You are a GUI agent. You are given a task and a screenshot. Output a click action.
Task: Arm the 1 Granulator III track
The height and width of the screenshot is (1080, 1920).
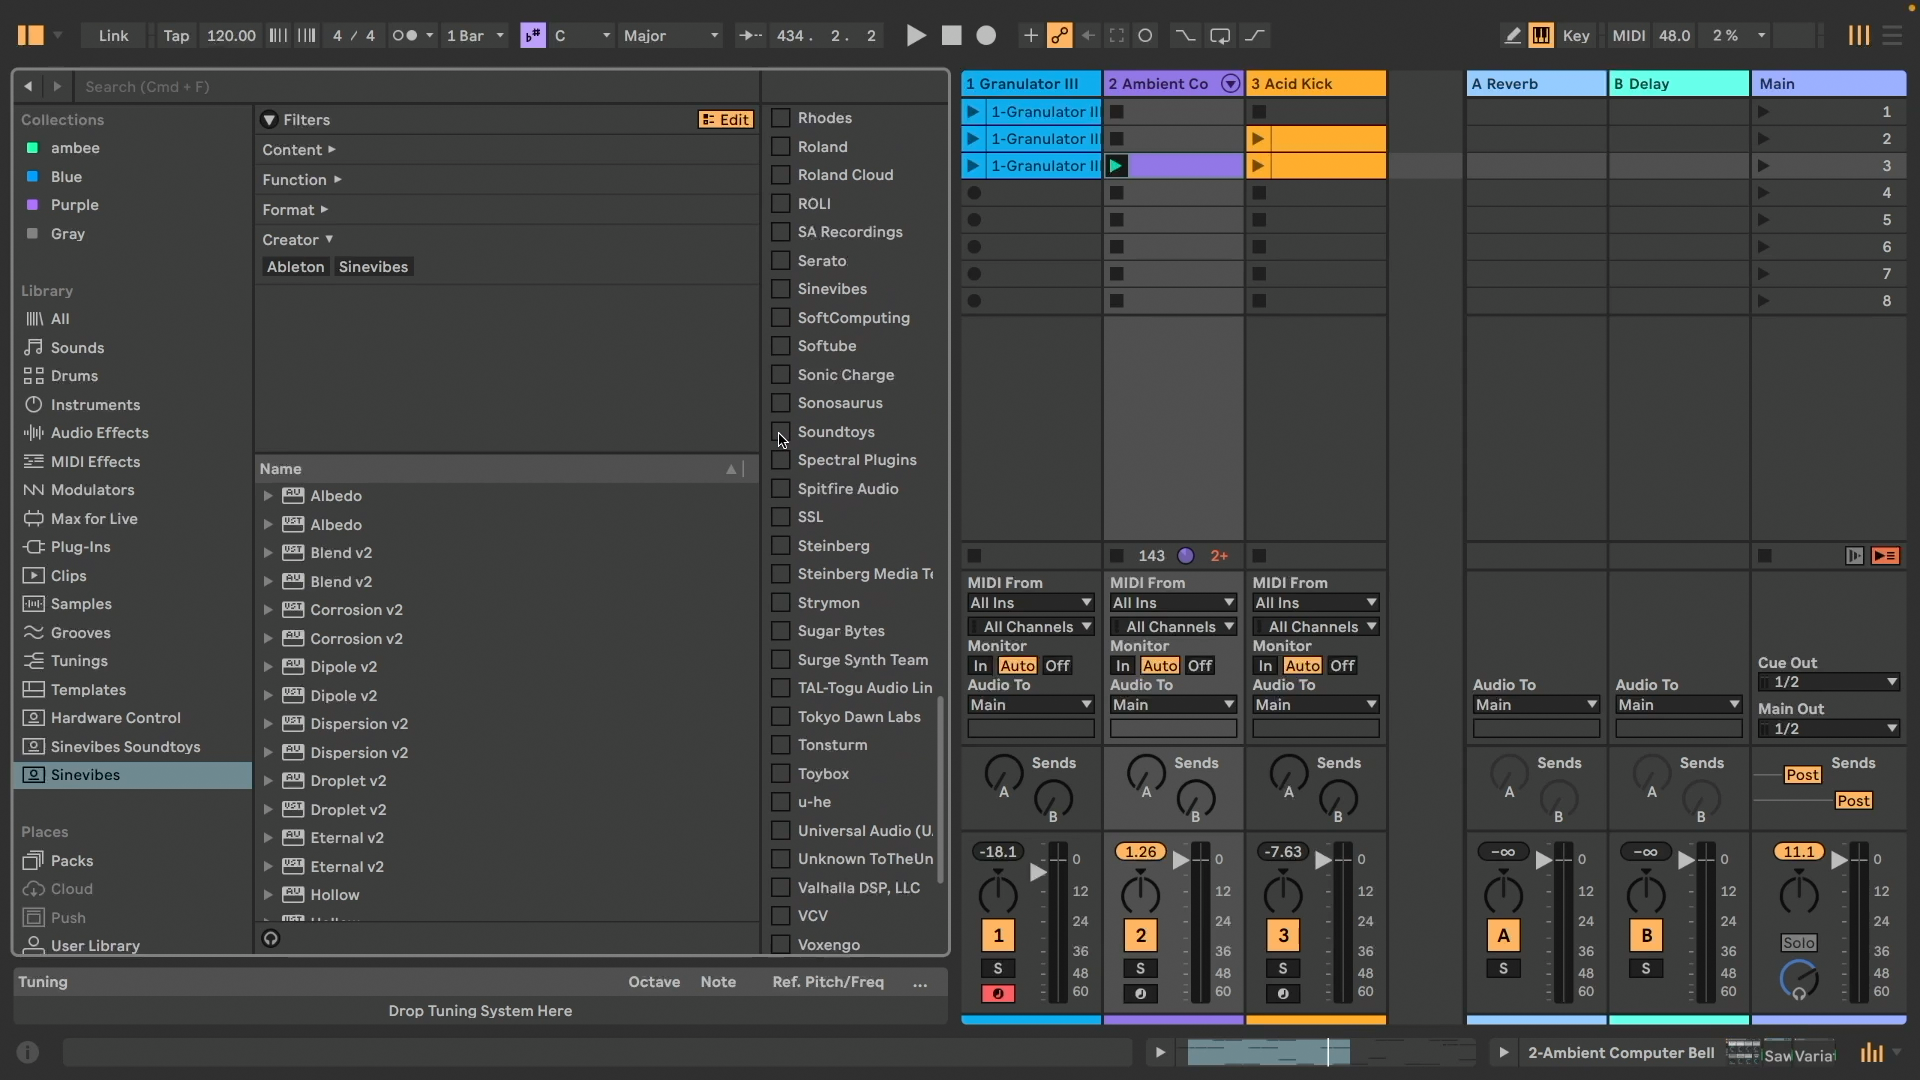click(998, 993)
